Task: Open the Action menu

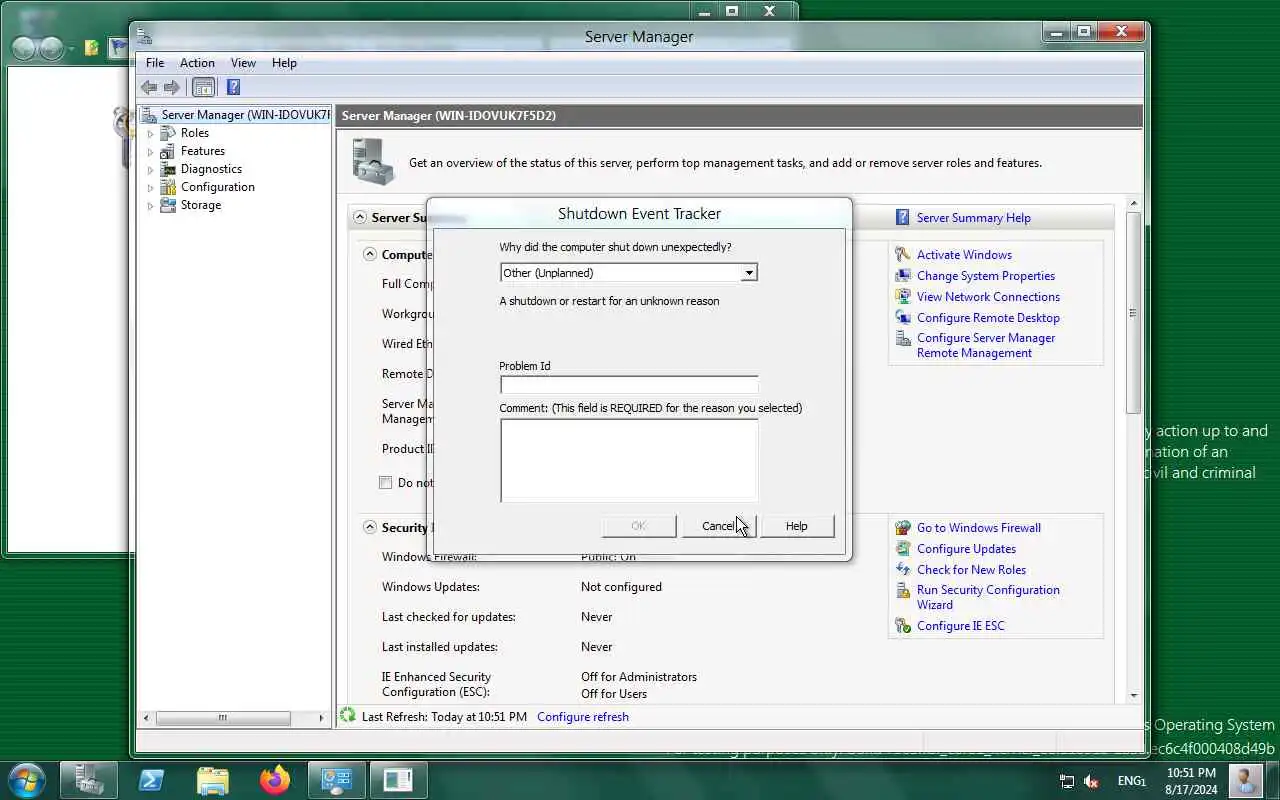Action: click(197, 62)
